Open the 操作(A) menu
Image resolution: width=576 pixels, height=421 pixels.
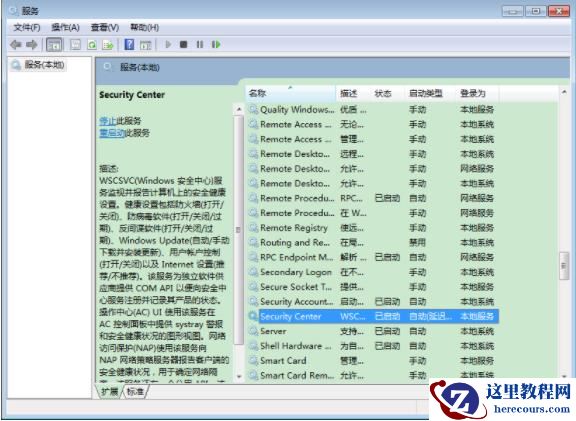pos(65,27)
